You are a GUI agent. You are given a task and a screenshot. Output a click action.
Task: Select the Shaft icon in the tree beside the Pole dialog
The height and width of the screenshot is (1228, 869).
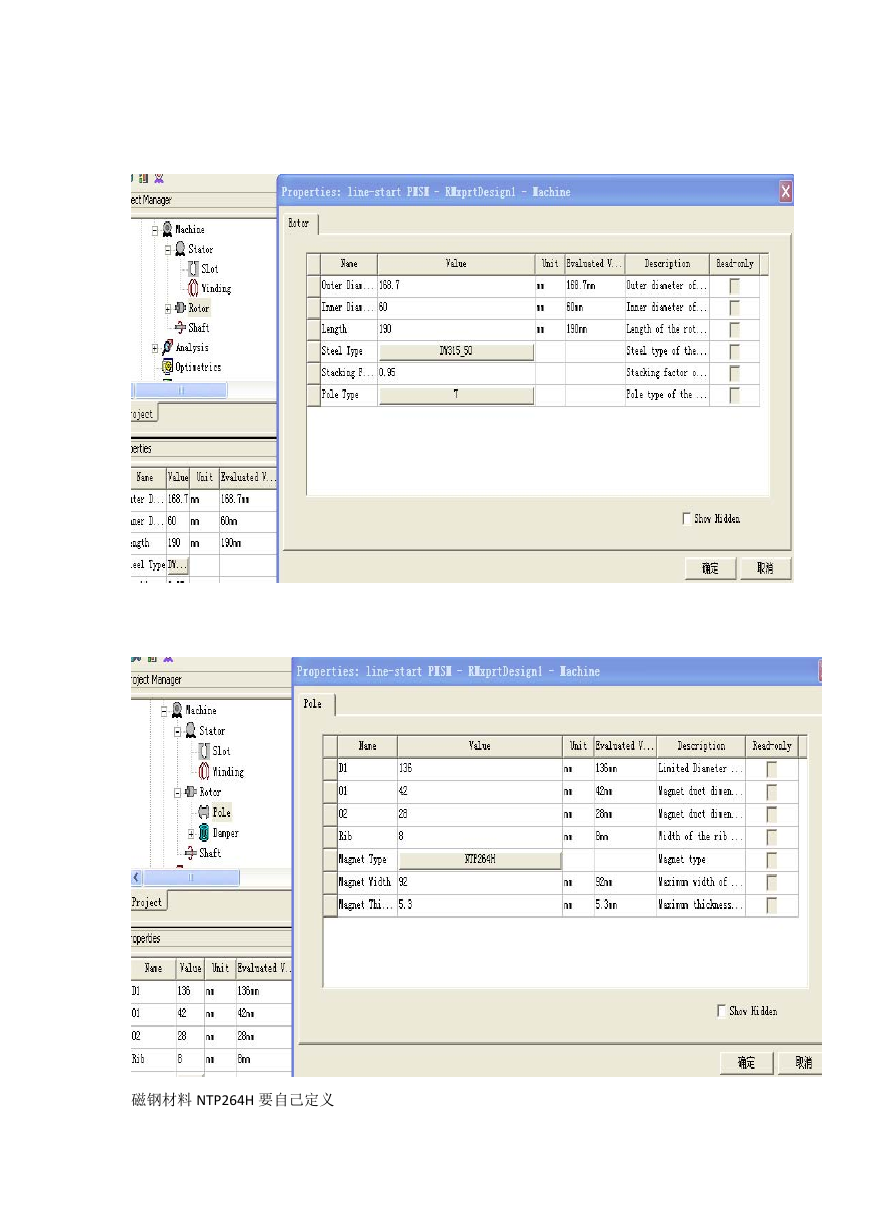[x=190, y=853]
